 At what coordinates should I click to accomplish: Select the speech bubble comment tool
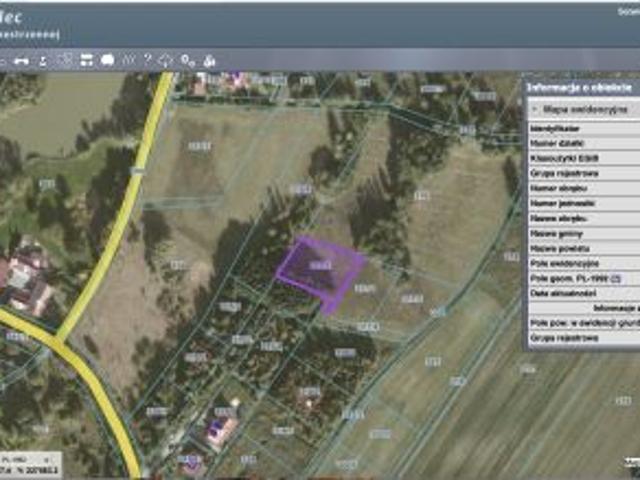(x=108, y=60)
